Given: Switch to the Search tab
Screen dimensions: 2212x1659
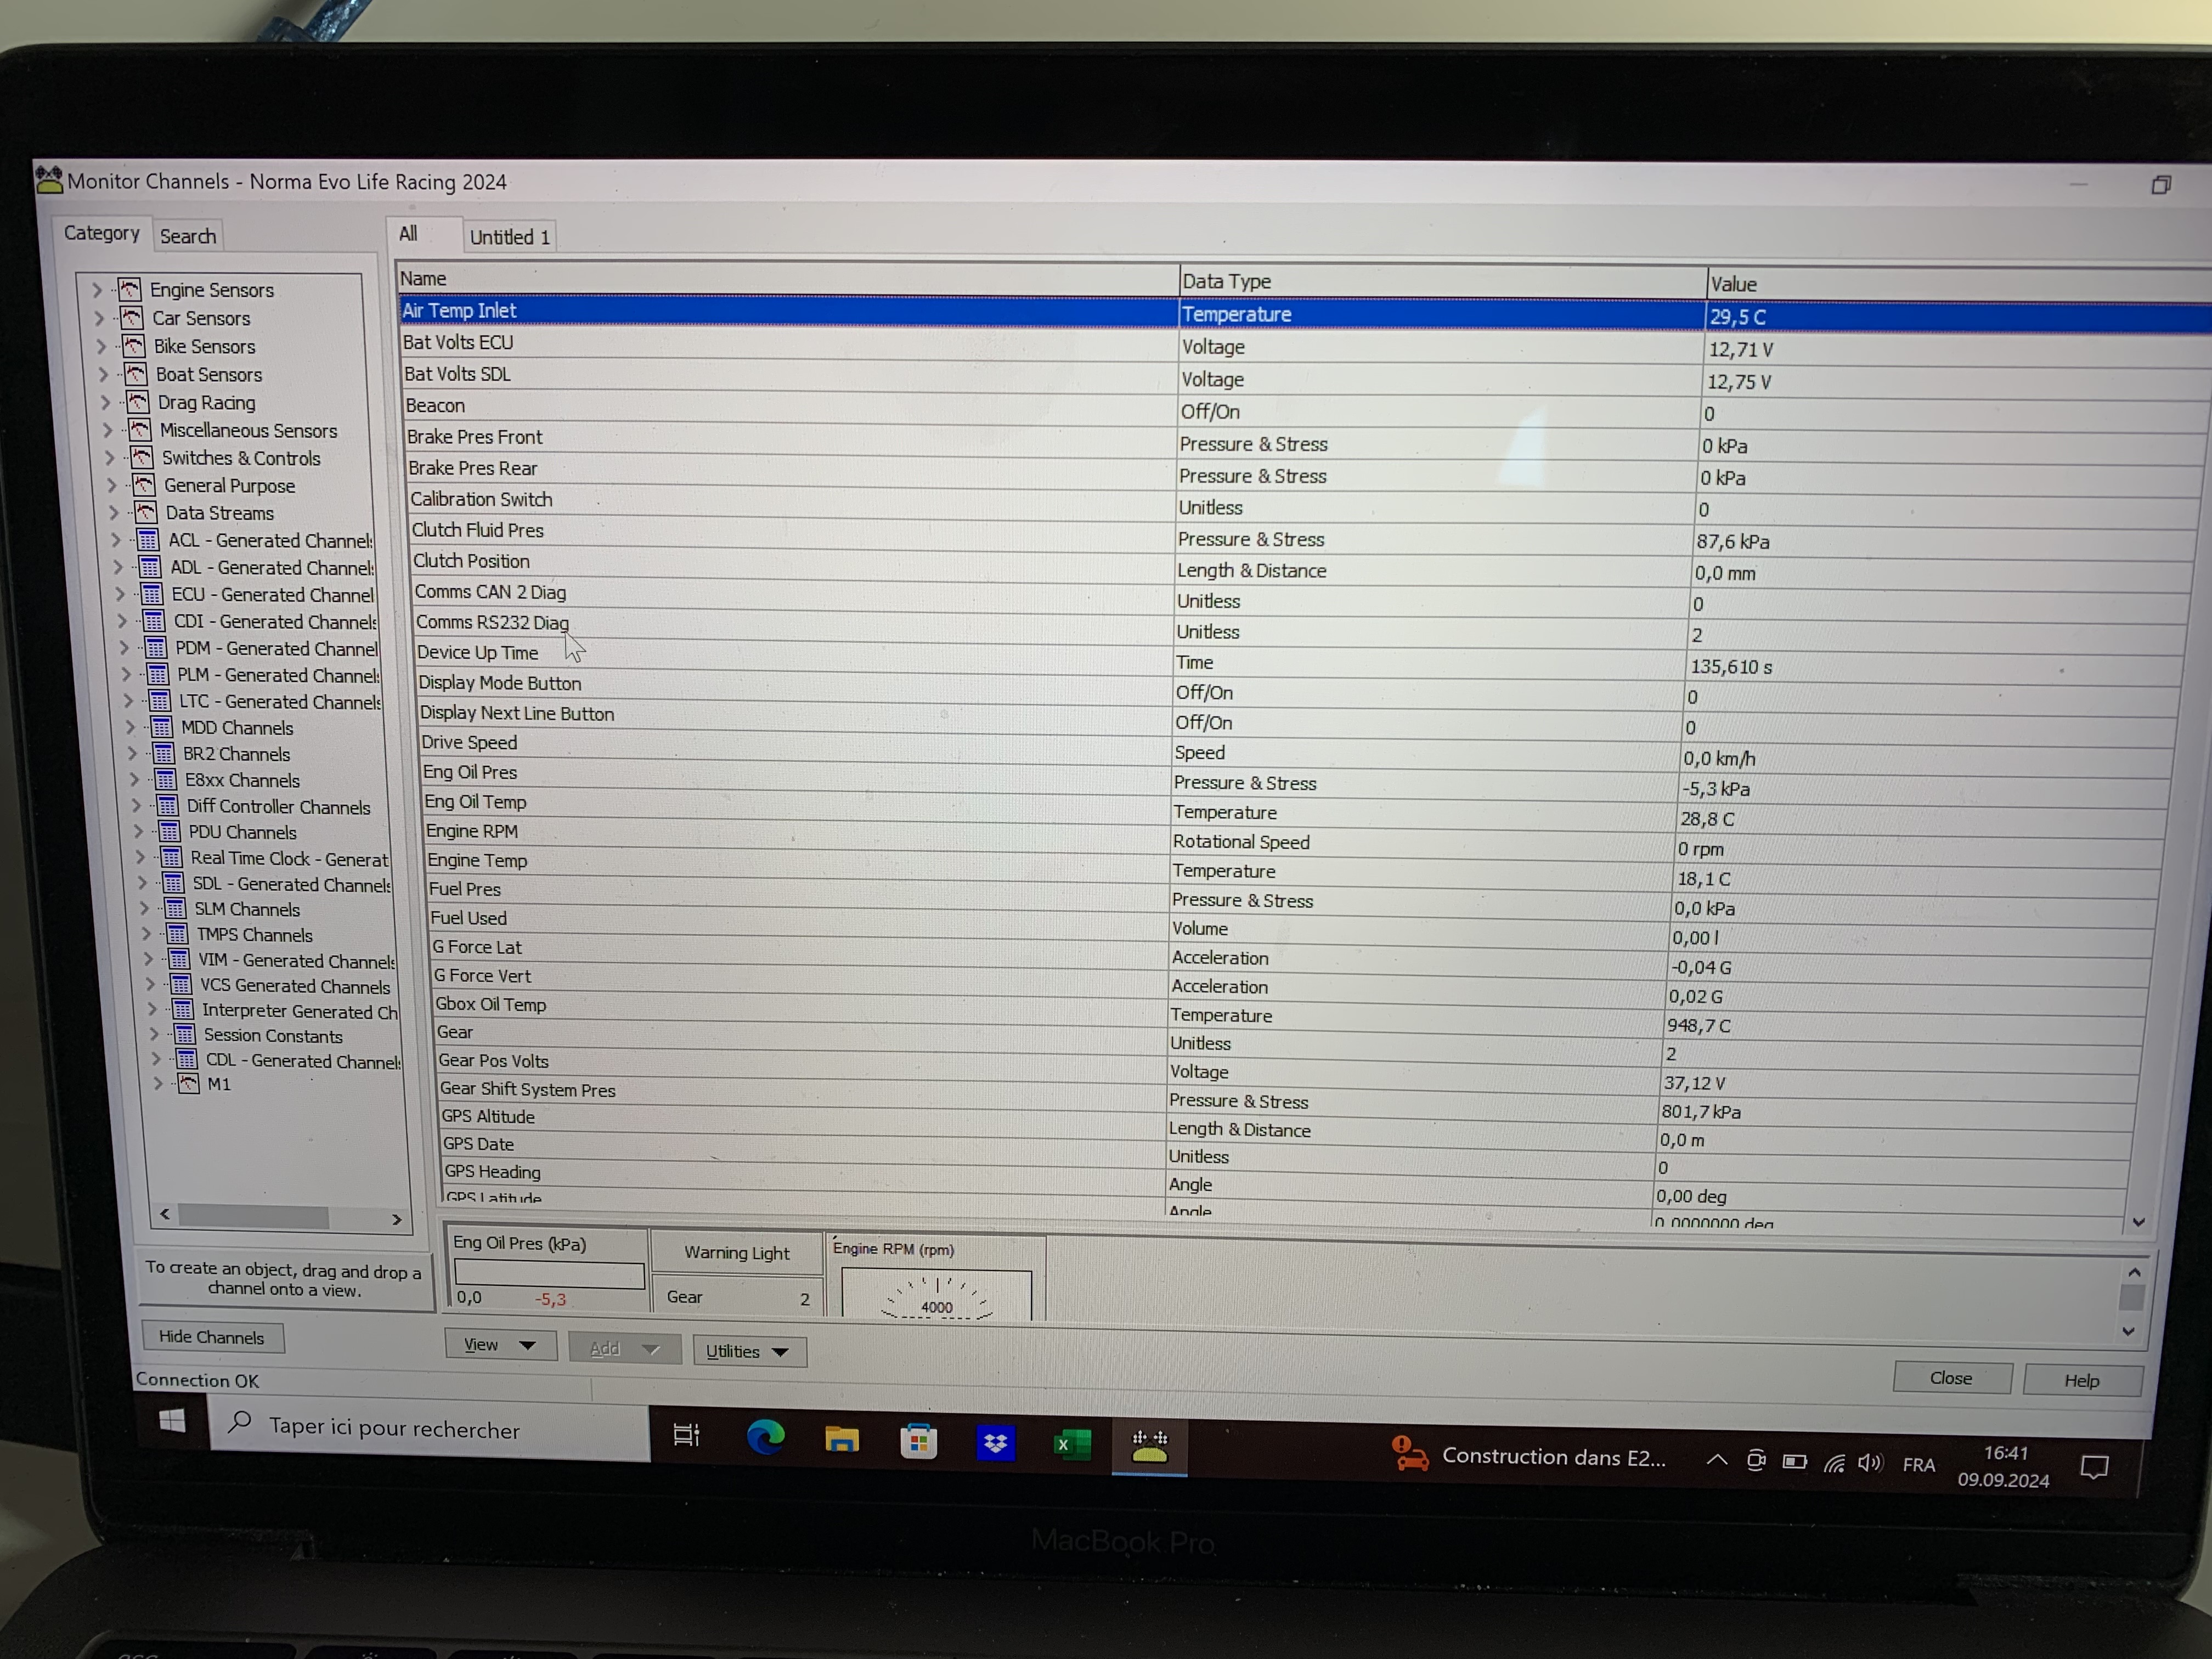Looking at the screenshot, I should [188, 236].
